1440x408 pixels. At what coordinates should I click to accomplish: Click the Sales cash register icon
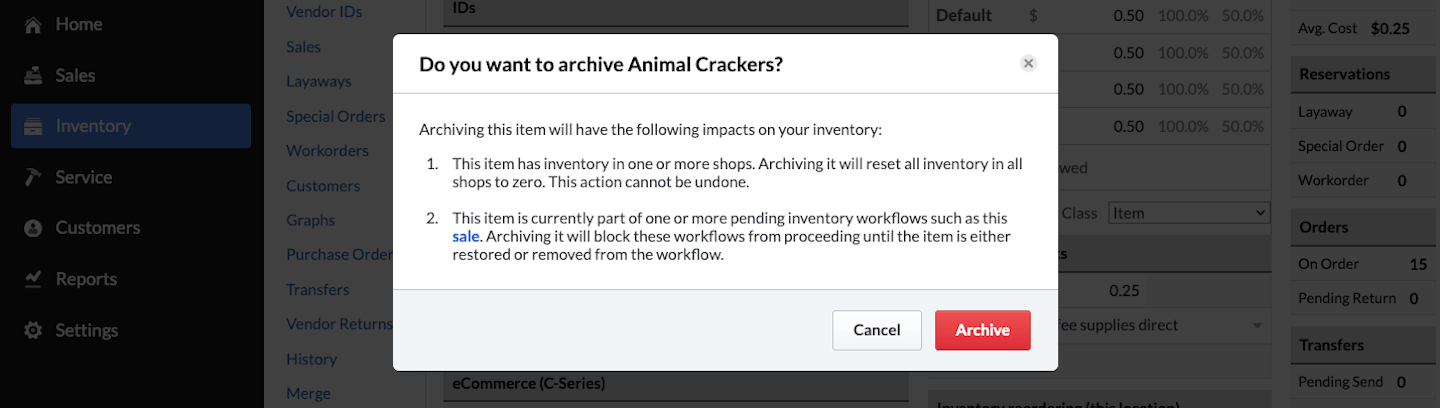pyautogui.click(x=33, y=75)
